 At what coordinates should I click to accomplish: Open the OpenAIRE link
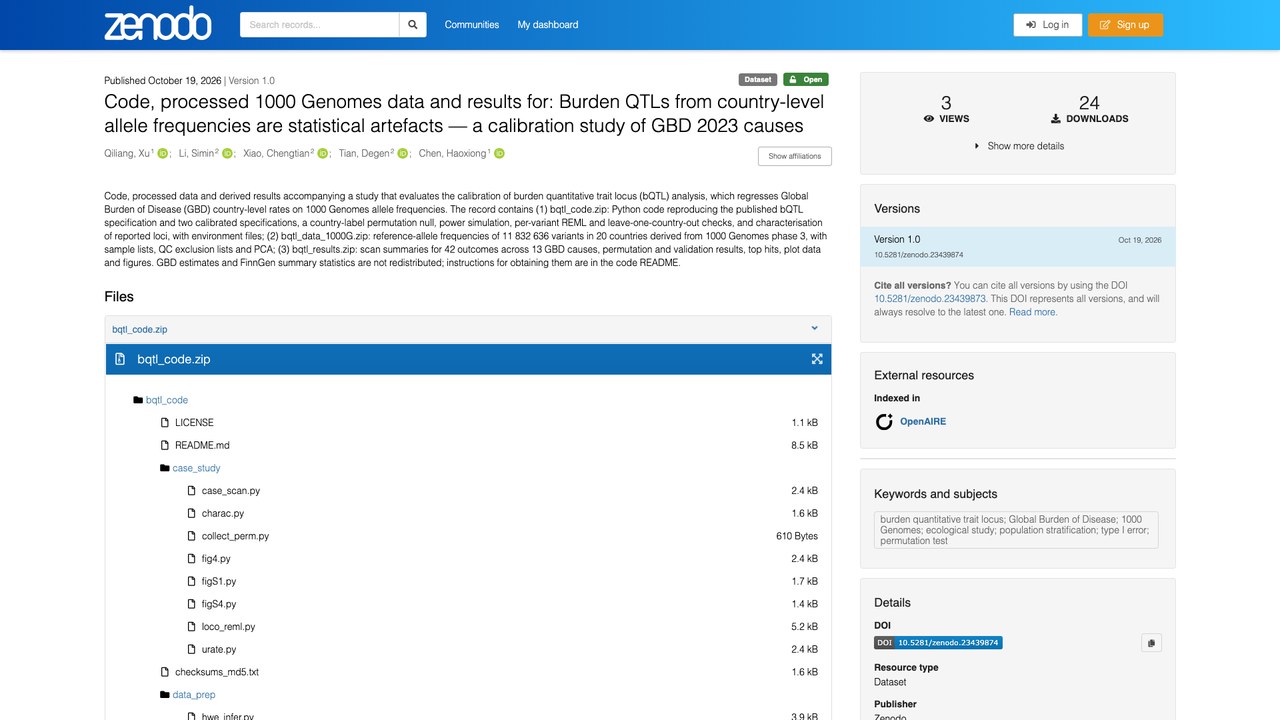[923, 422]
